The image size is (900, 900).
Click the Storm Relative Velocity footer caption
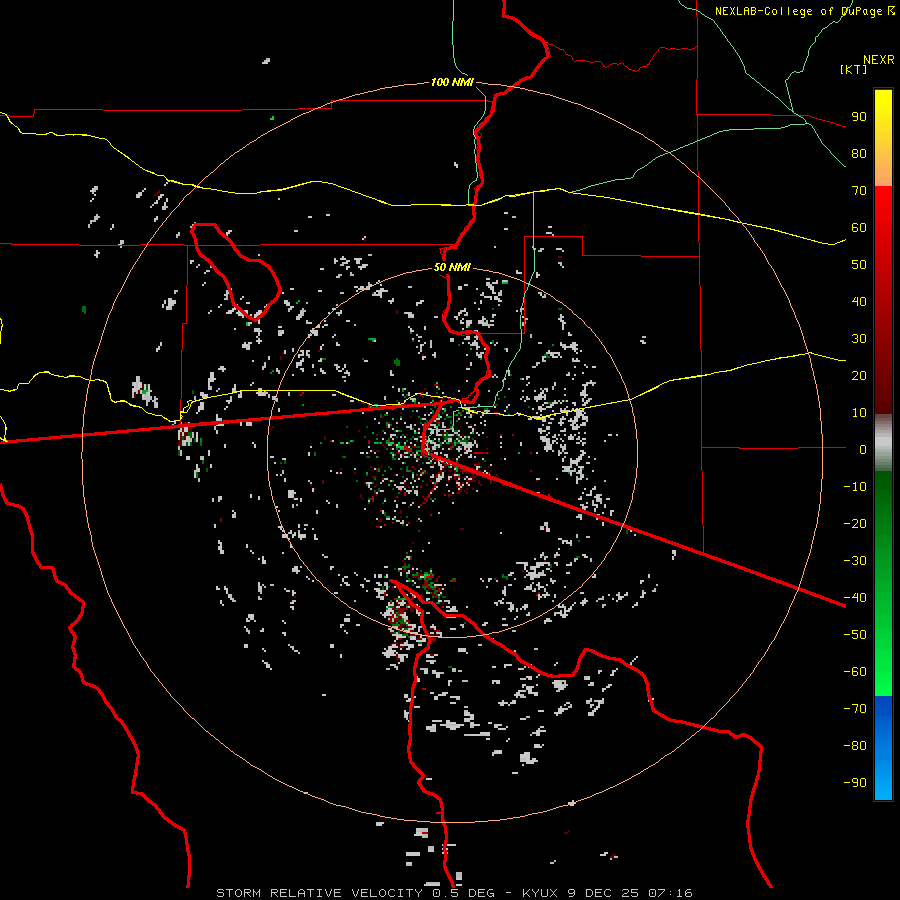(x=454, y=893)
